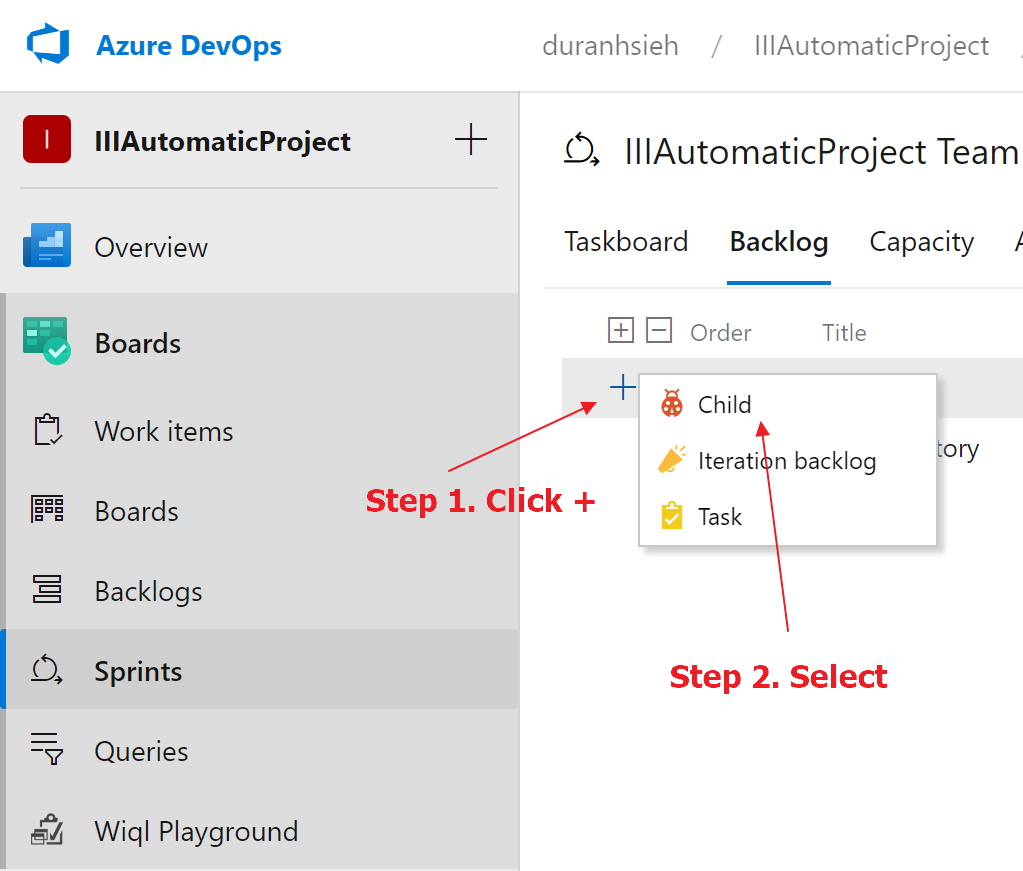This screenshot has height=871, width=1023.
Task: Click the duranhsieh breadcrumb link
Action: coord(610,45)
